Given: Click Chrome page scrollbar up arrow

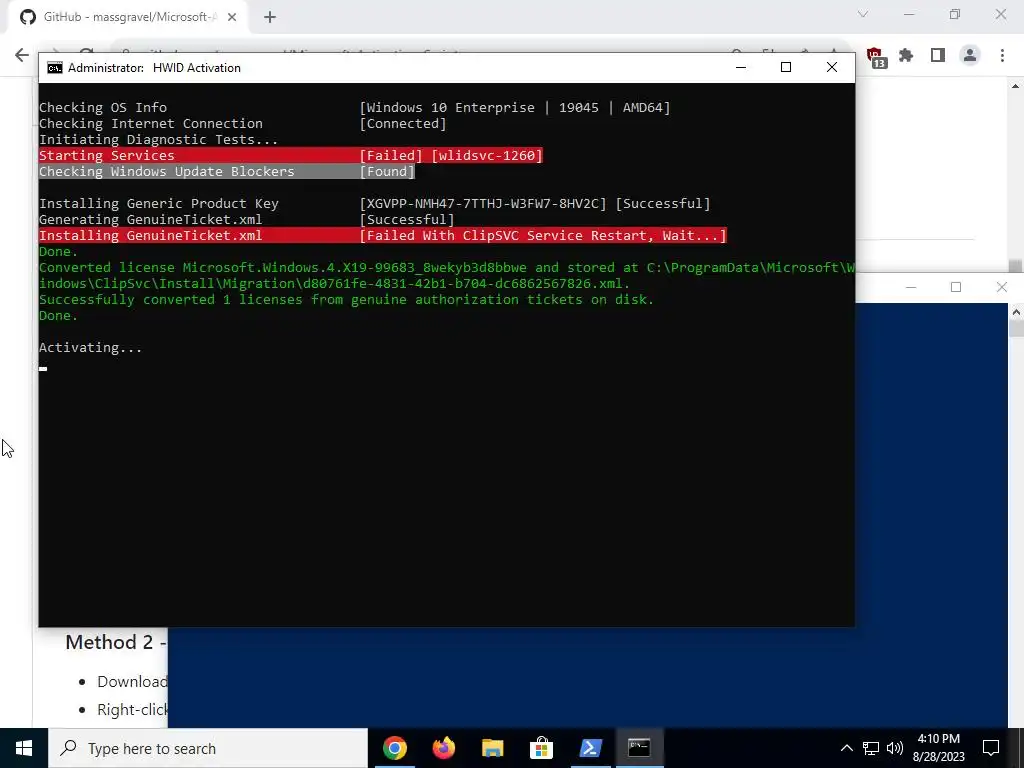Looking at the screenshot, I should pos(1016,86).
